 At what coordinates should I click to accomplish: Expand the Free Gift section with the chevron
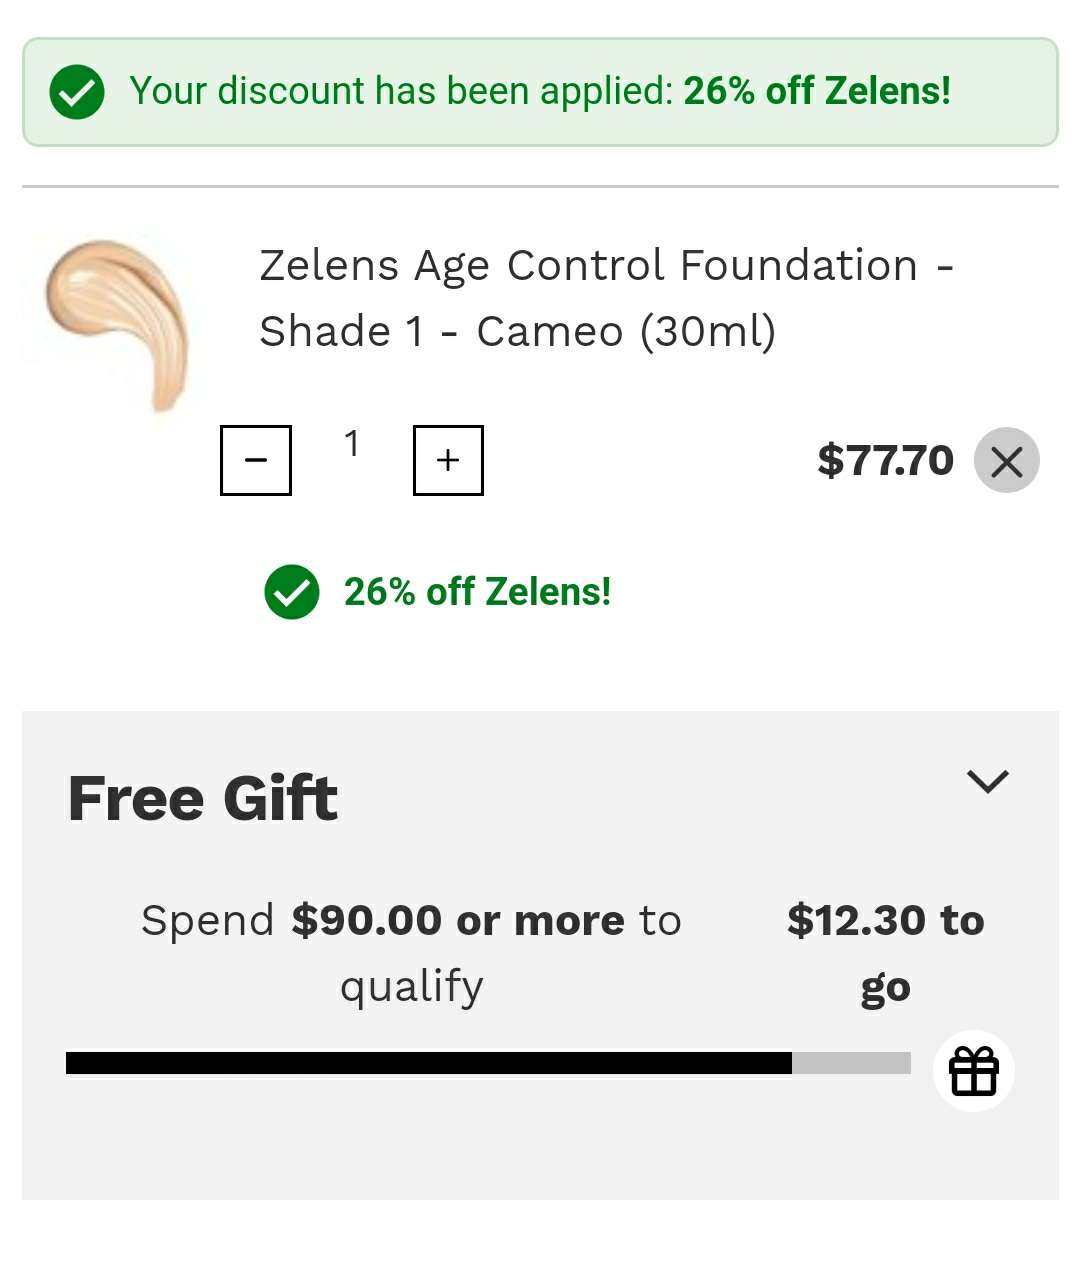coord(988,781)
